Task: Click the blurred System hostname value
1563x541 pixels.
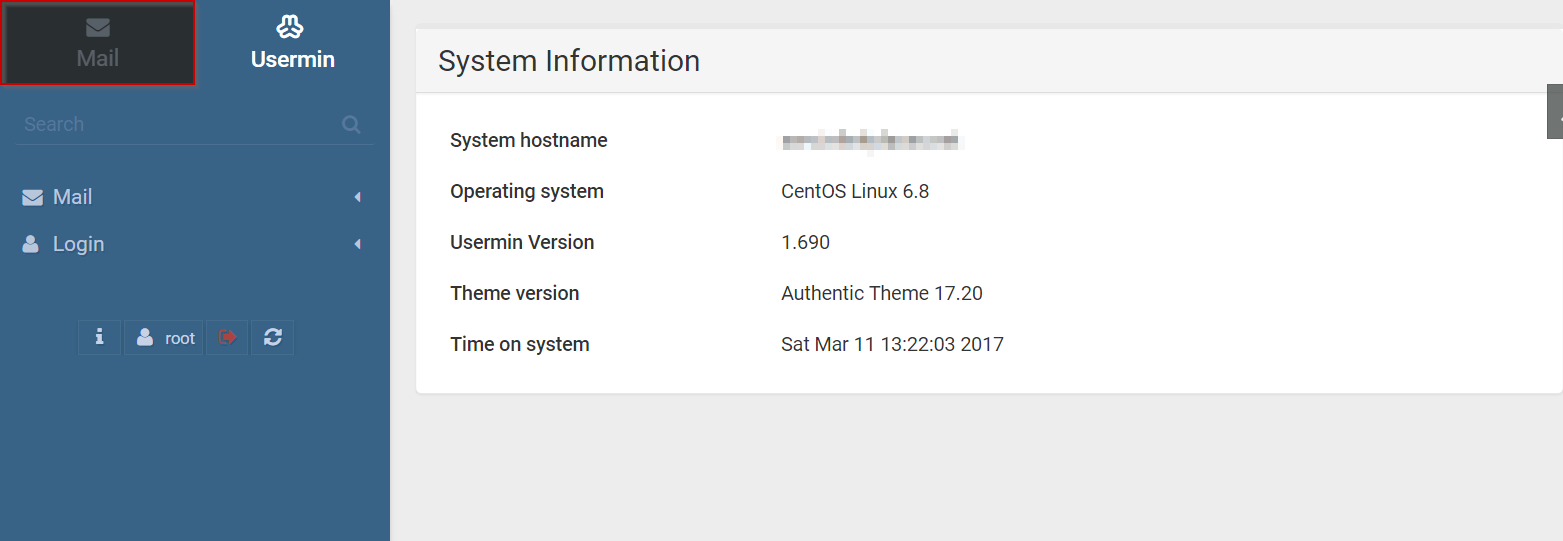Action: 871,141
